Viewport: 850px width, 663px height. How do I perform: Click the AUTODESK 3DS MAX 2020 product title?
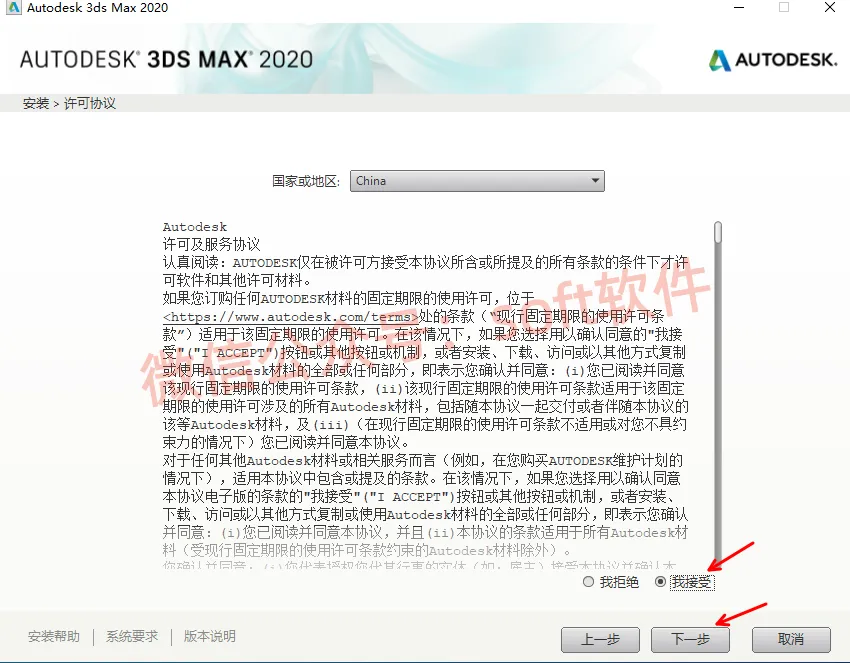(166, 60)
